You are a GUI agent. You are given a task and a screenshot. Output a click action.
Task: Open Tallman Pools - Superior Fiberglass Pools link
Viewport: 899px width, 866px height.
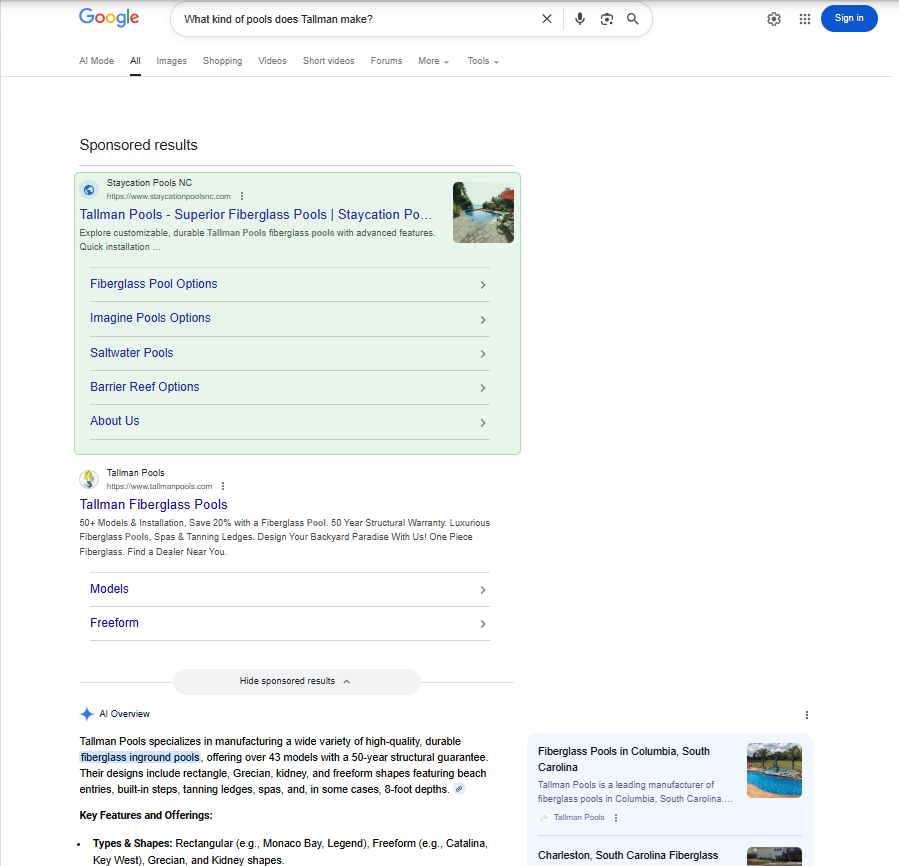[x=256, y=214]
